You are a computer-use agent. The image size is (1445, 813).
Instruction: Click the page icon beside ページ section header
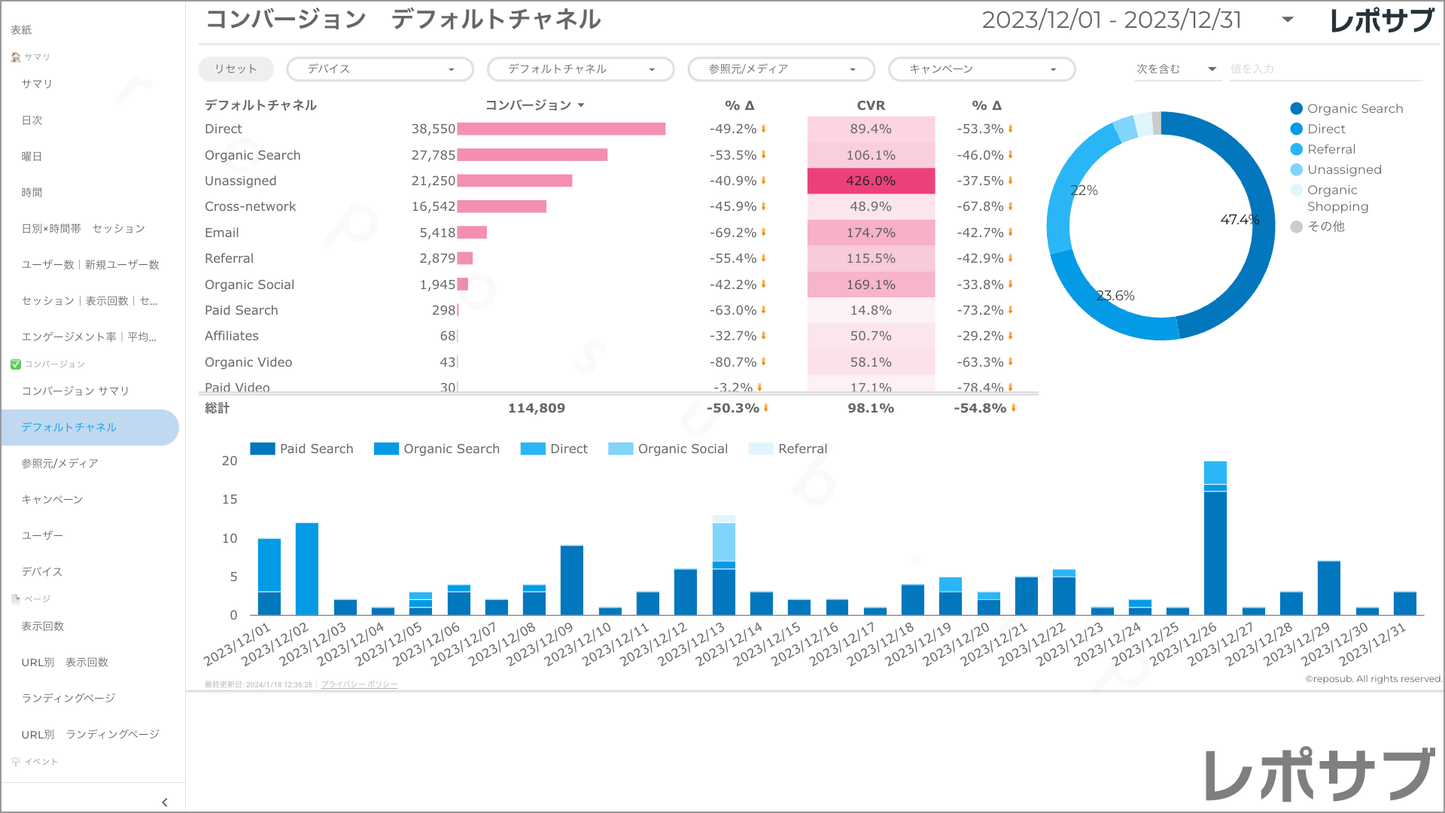tap(15, 599)
